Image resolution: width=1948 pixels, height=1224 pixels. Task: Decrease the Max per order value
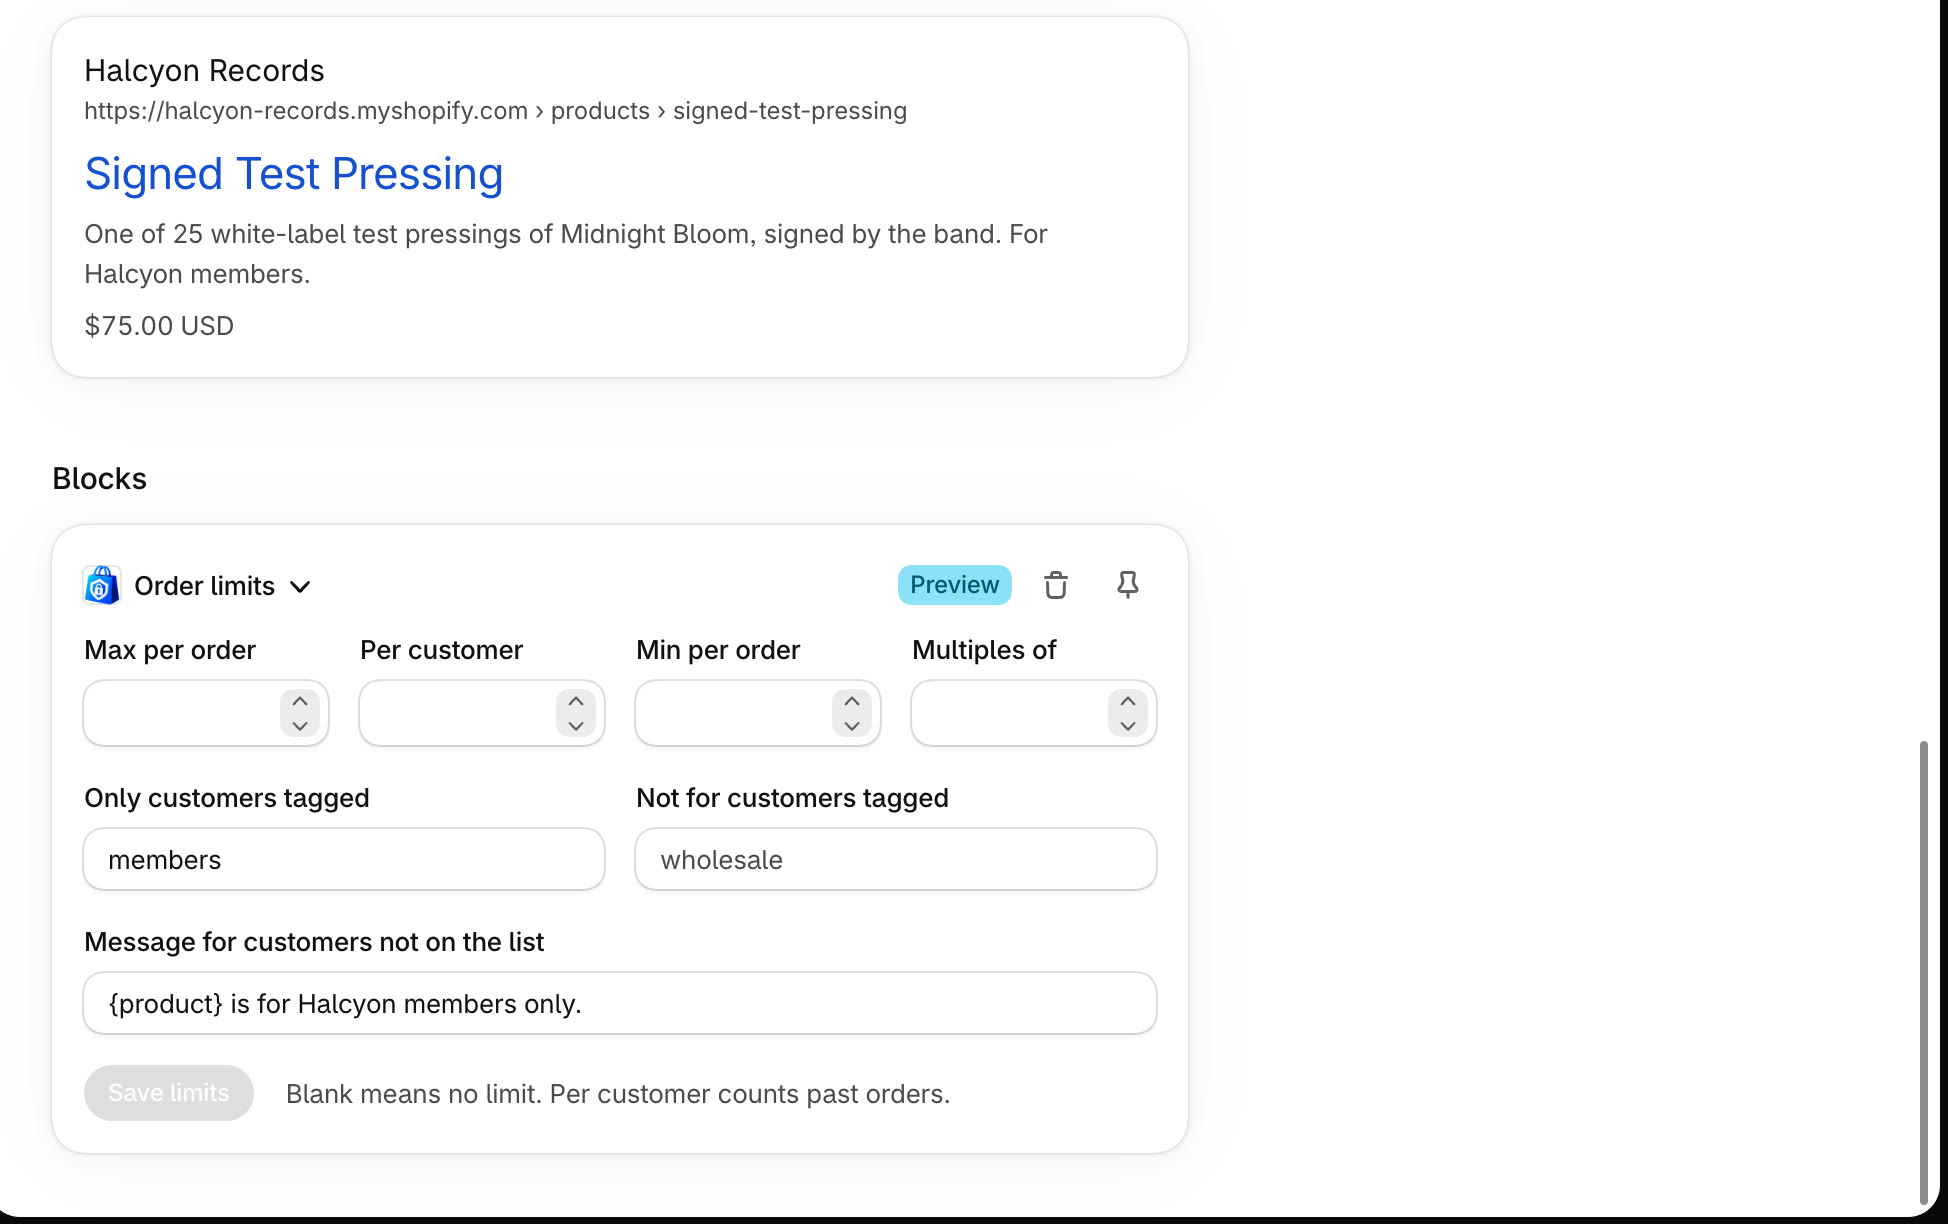click(x=300, y=726)
